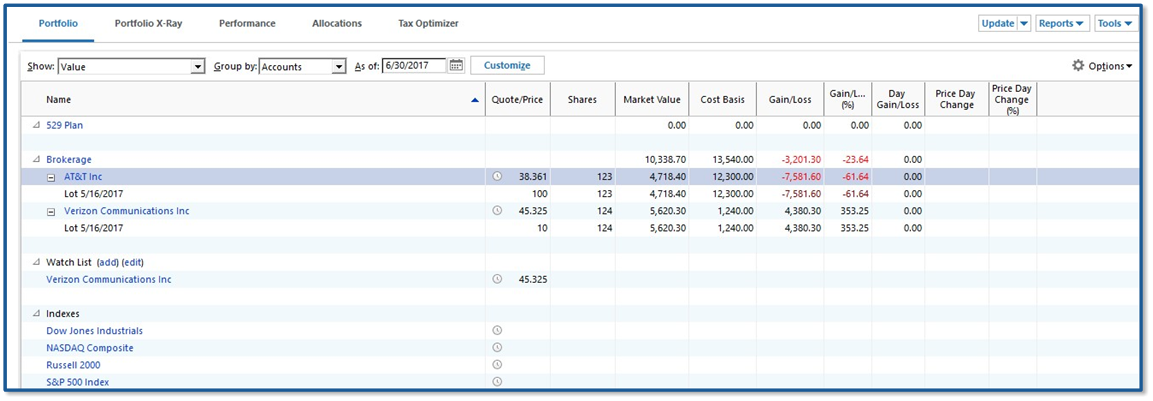Click the Options gear icon

click(1078, 66)
